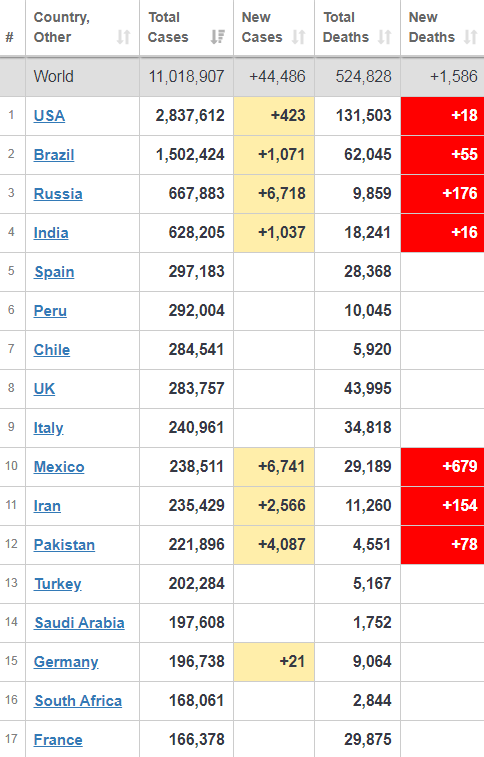Click Russia's yellow +6,718 new cases cell
Viewport: 484px width, 757px height.
pos(274,194)
